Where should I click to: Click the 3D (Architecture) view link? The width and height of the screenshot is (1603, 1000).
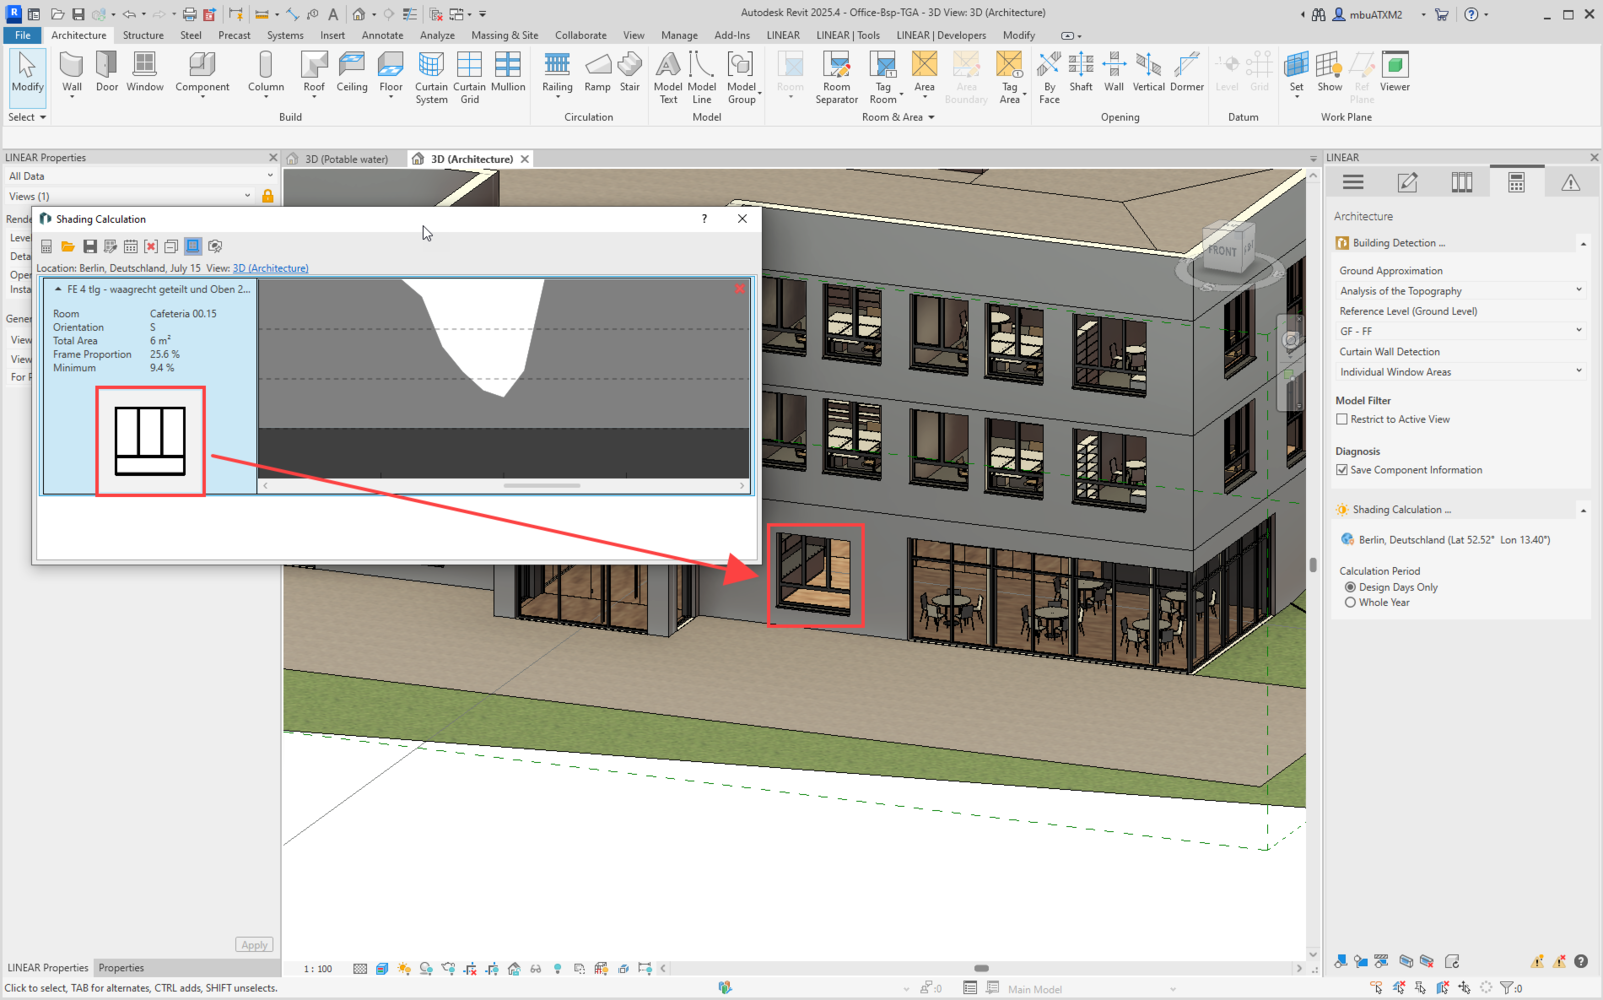270,268
